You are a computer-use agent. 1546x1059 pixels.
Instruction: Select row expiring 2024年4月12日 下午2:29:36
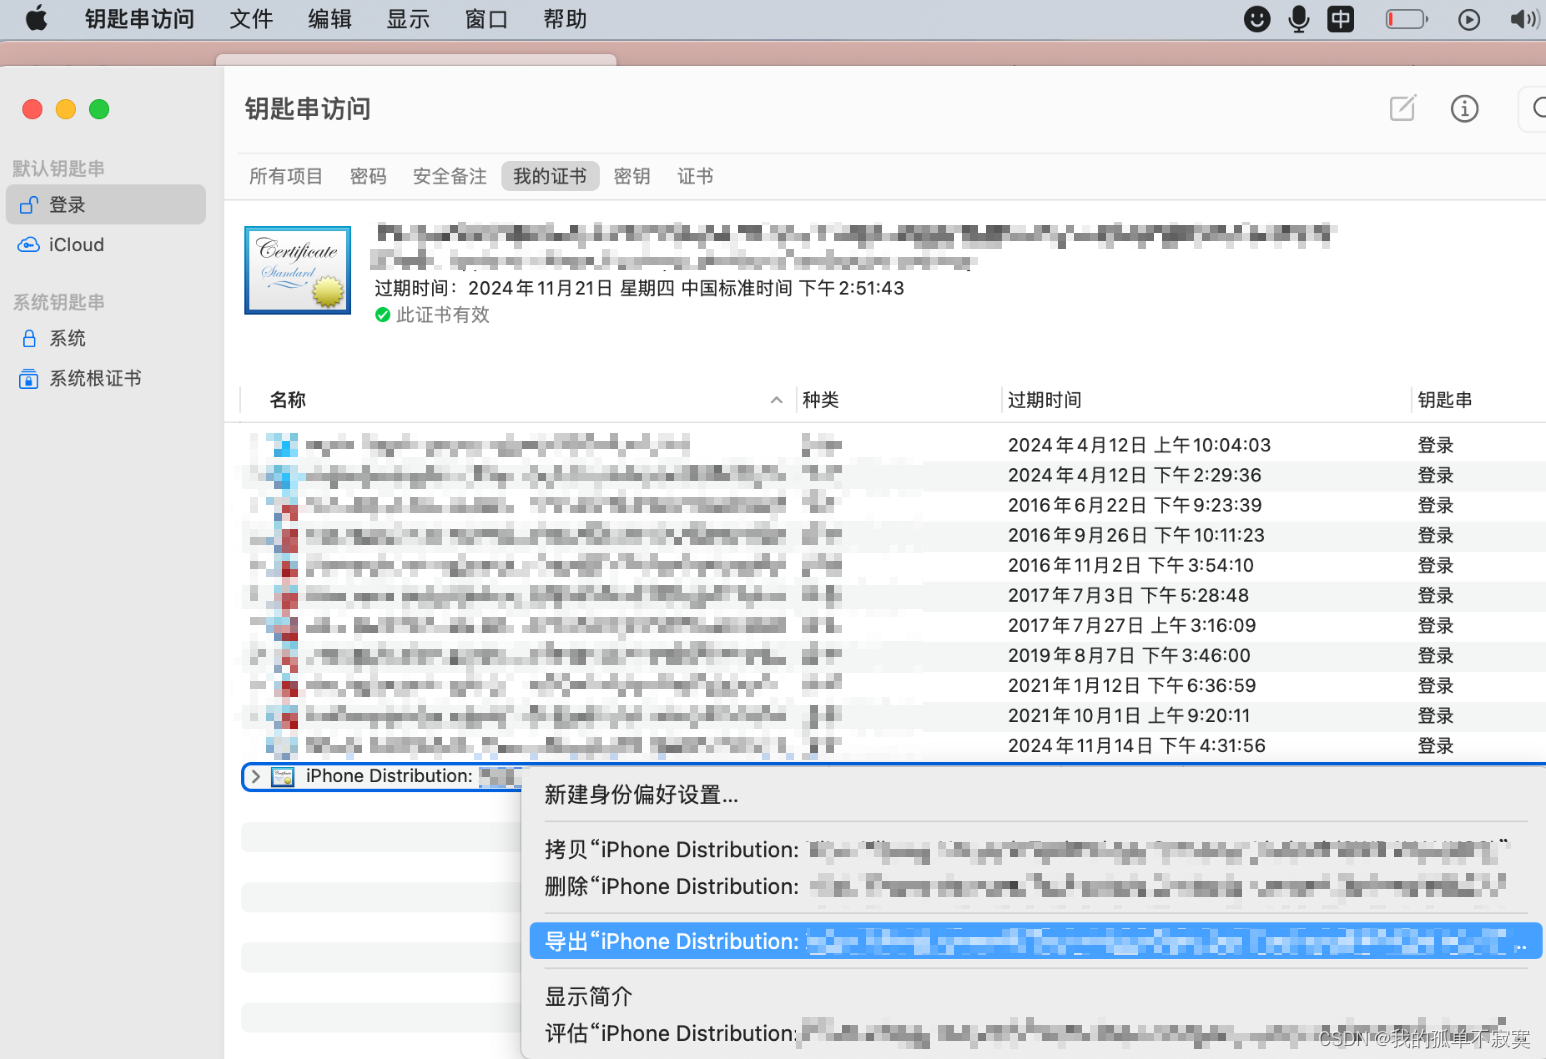[x=892, y=475]
